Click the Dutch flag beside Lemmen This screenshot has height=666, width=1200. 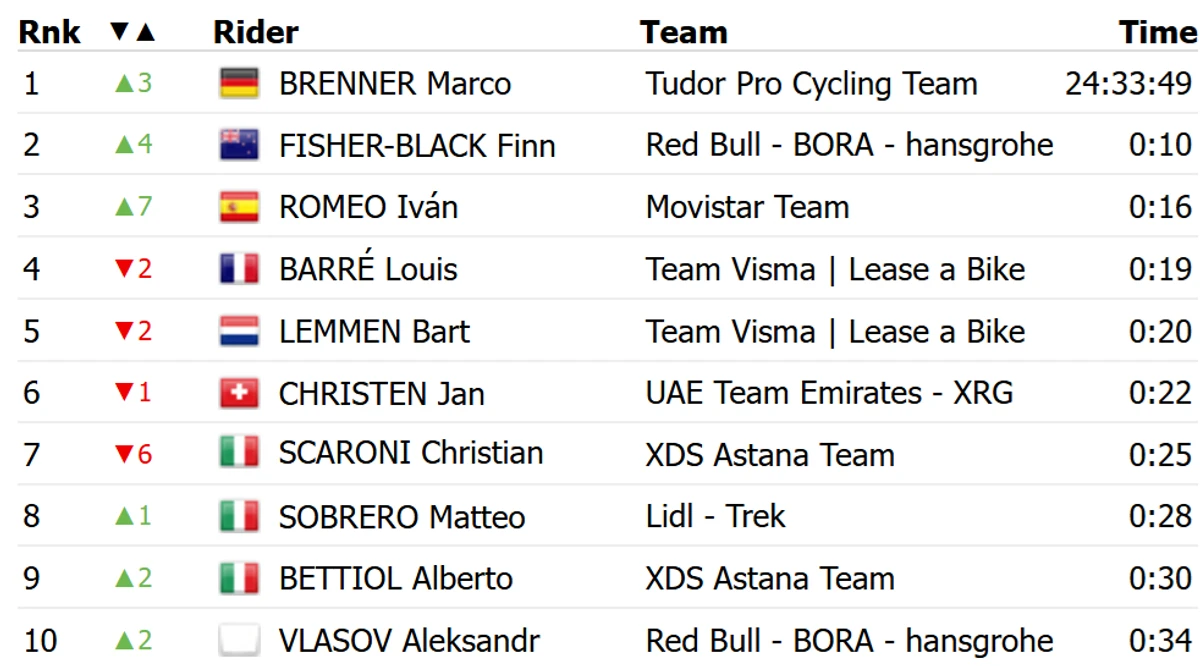(239, 331)
